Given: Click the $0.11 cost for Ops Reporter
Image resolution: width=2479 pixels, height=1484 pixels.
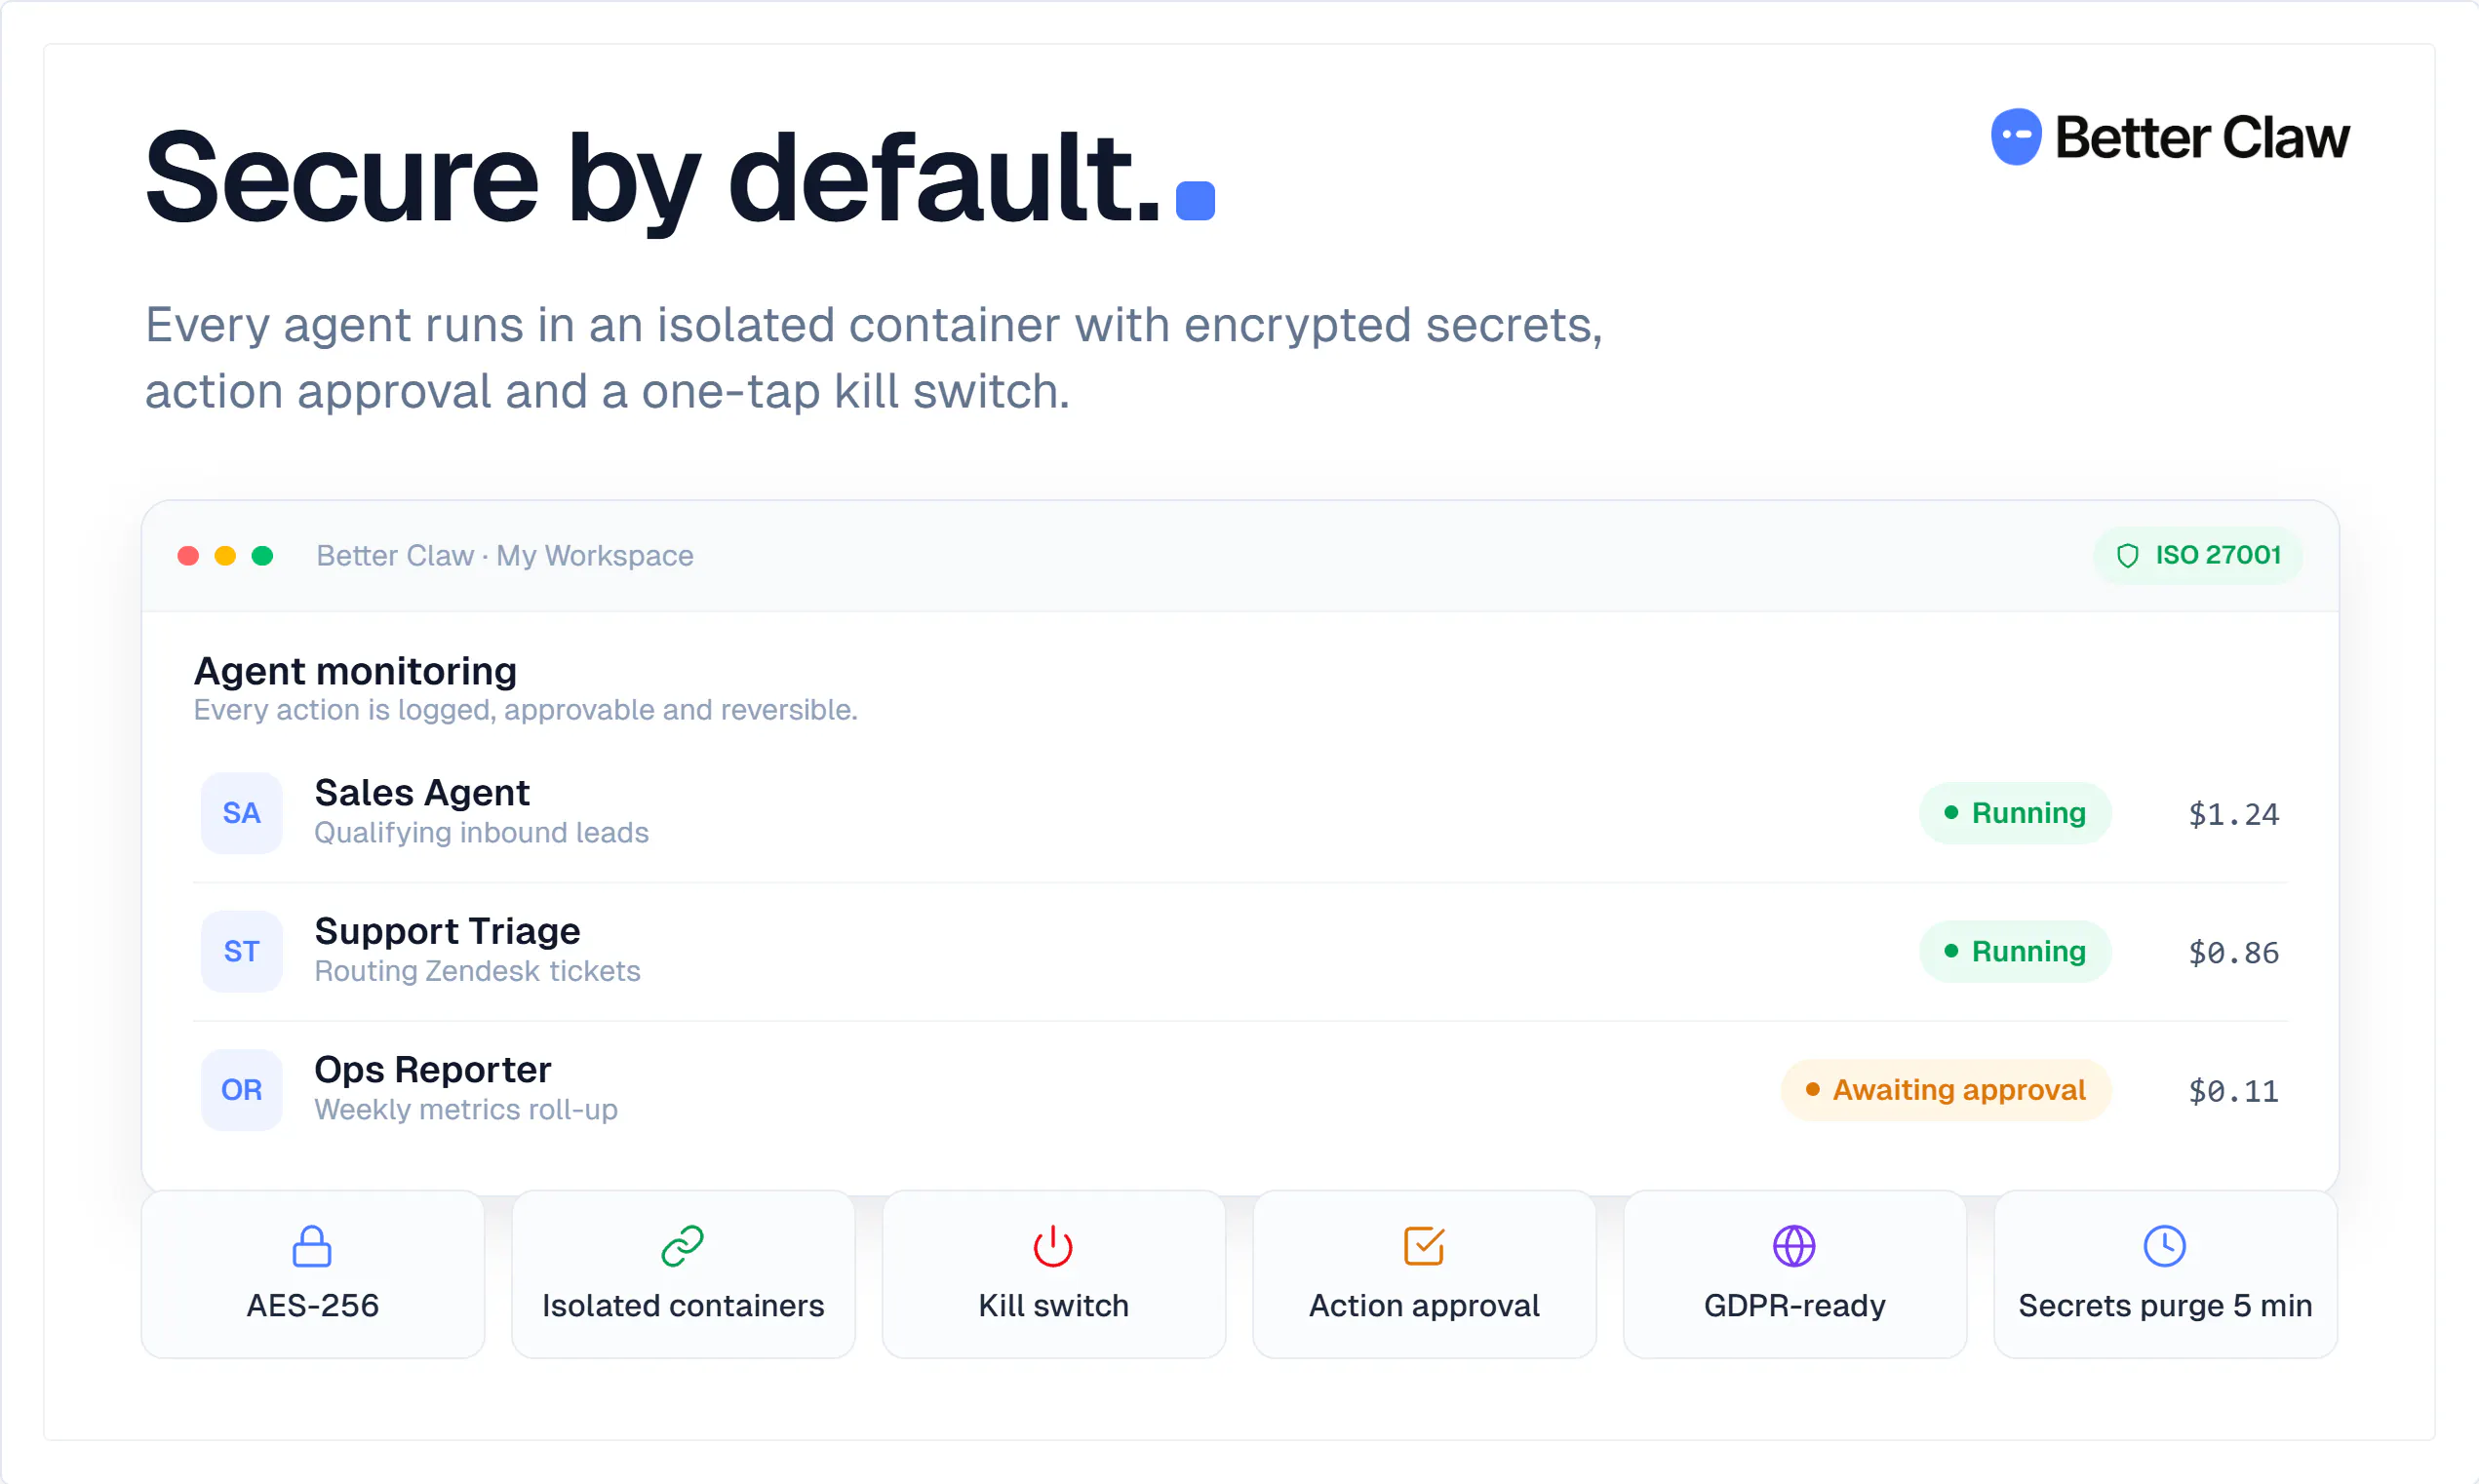Looking at the screenshot, I should (x=2234, y=1091).
